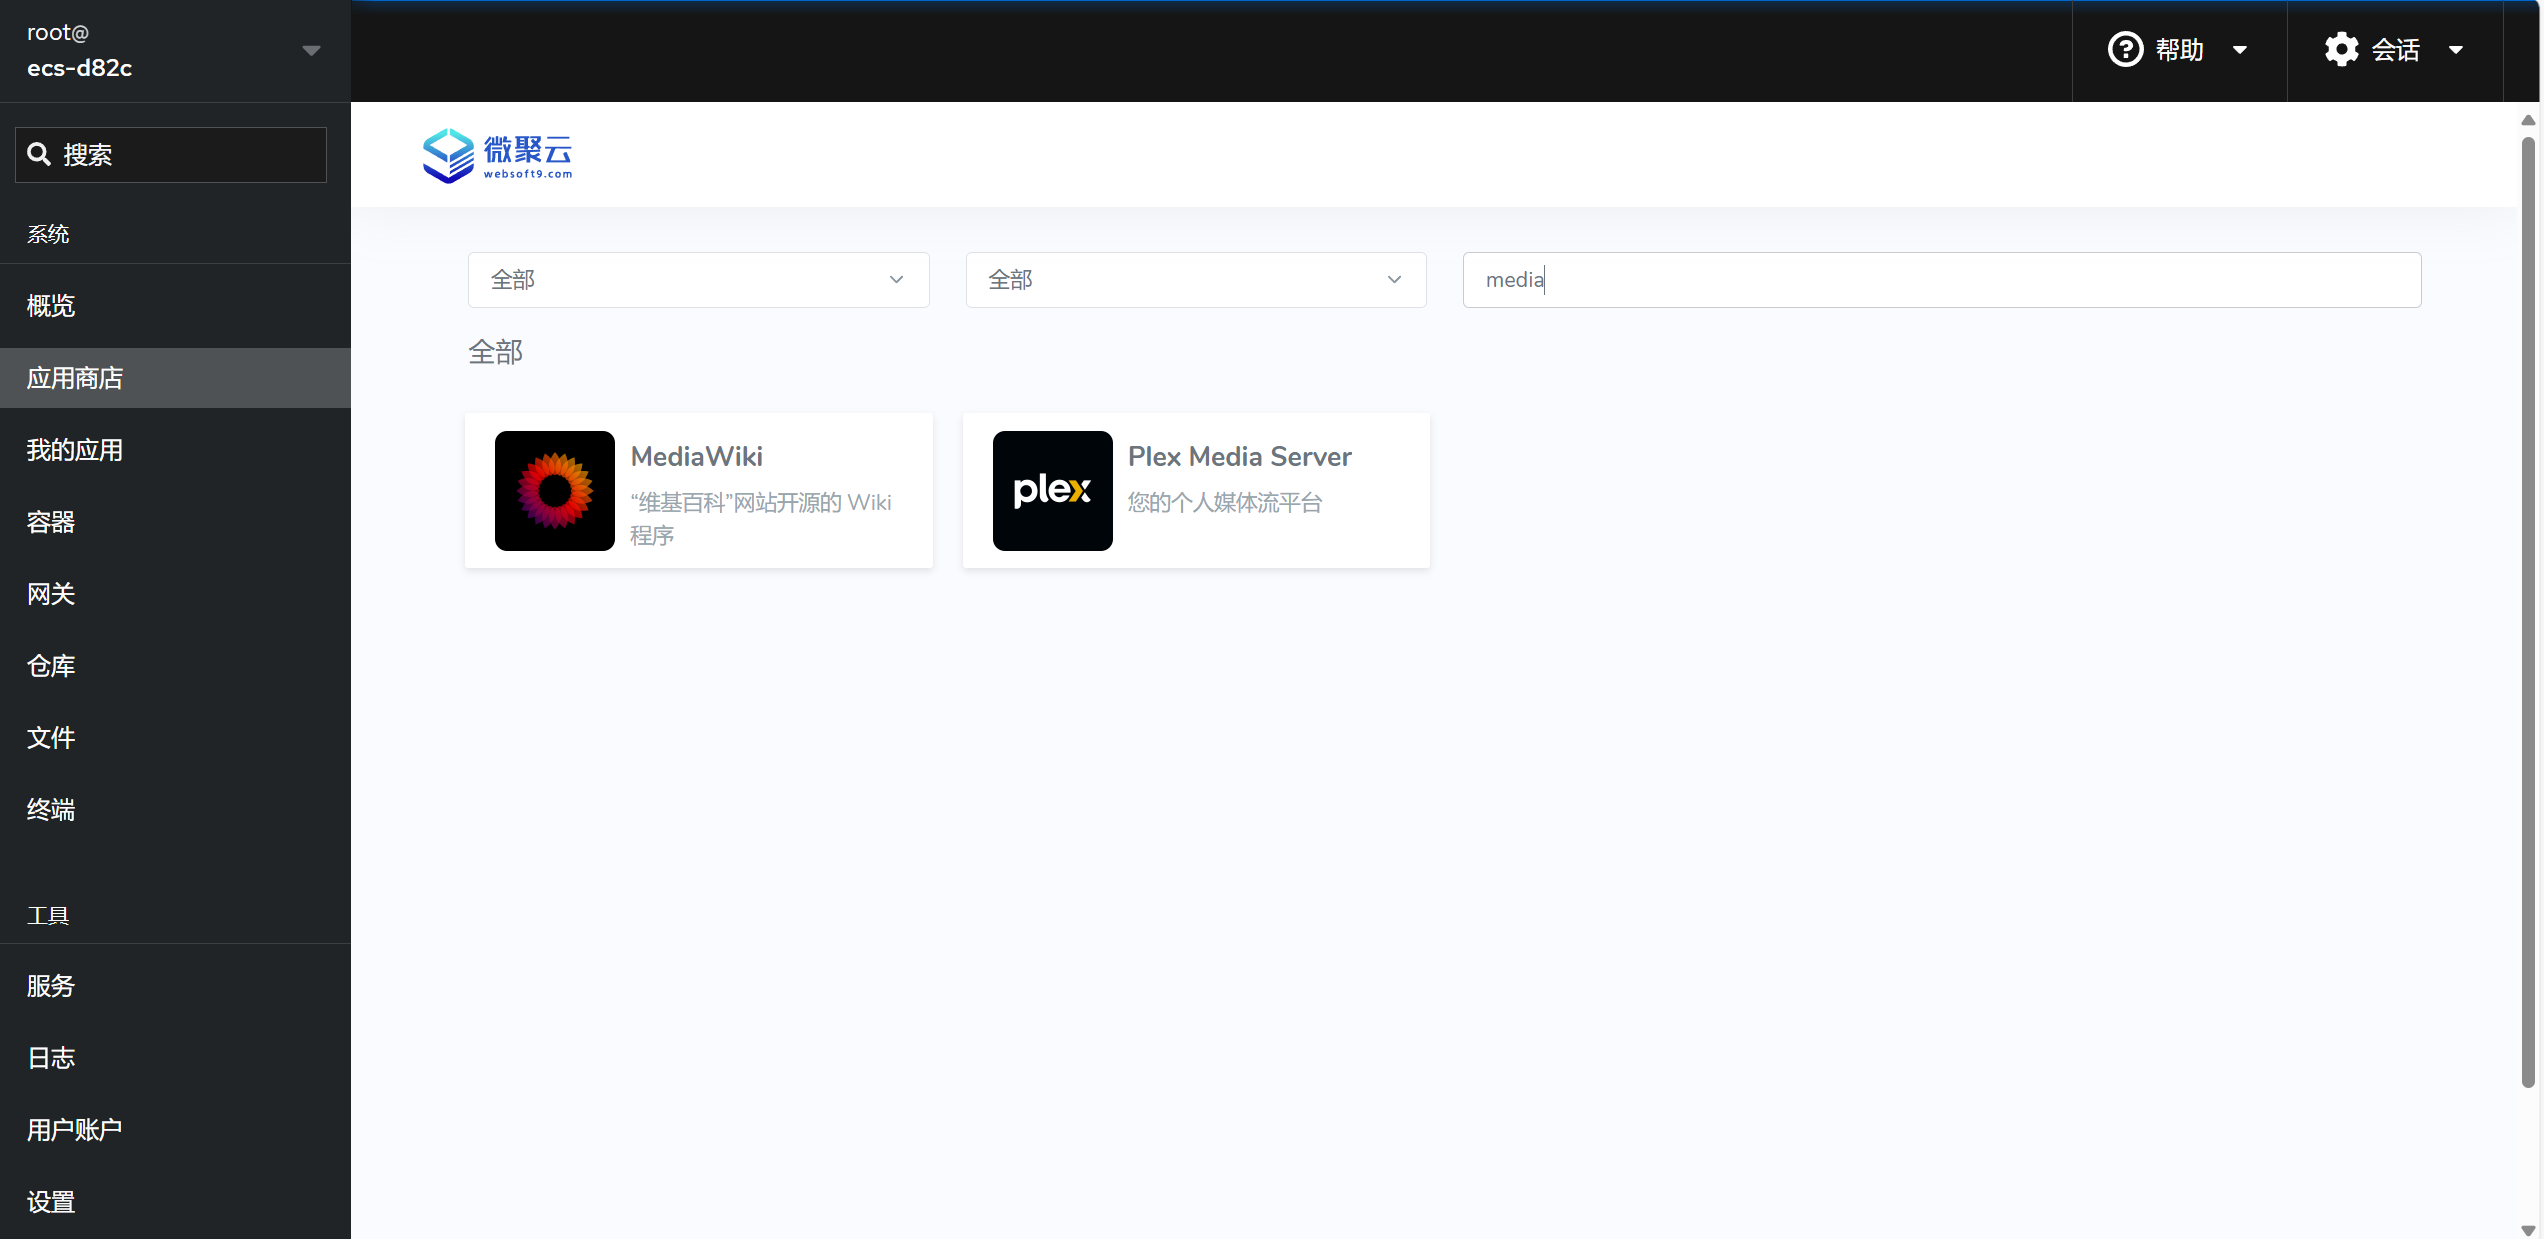Image resolution: width=2544 pixels, height=1239 pixels.
Task: Expand the 帮助 help menu arrow
Action: [x=2240, y=50]
